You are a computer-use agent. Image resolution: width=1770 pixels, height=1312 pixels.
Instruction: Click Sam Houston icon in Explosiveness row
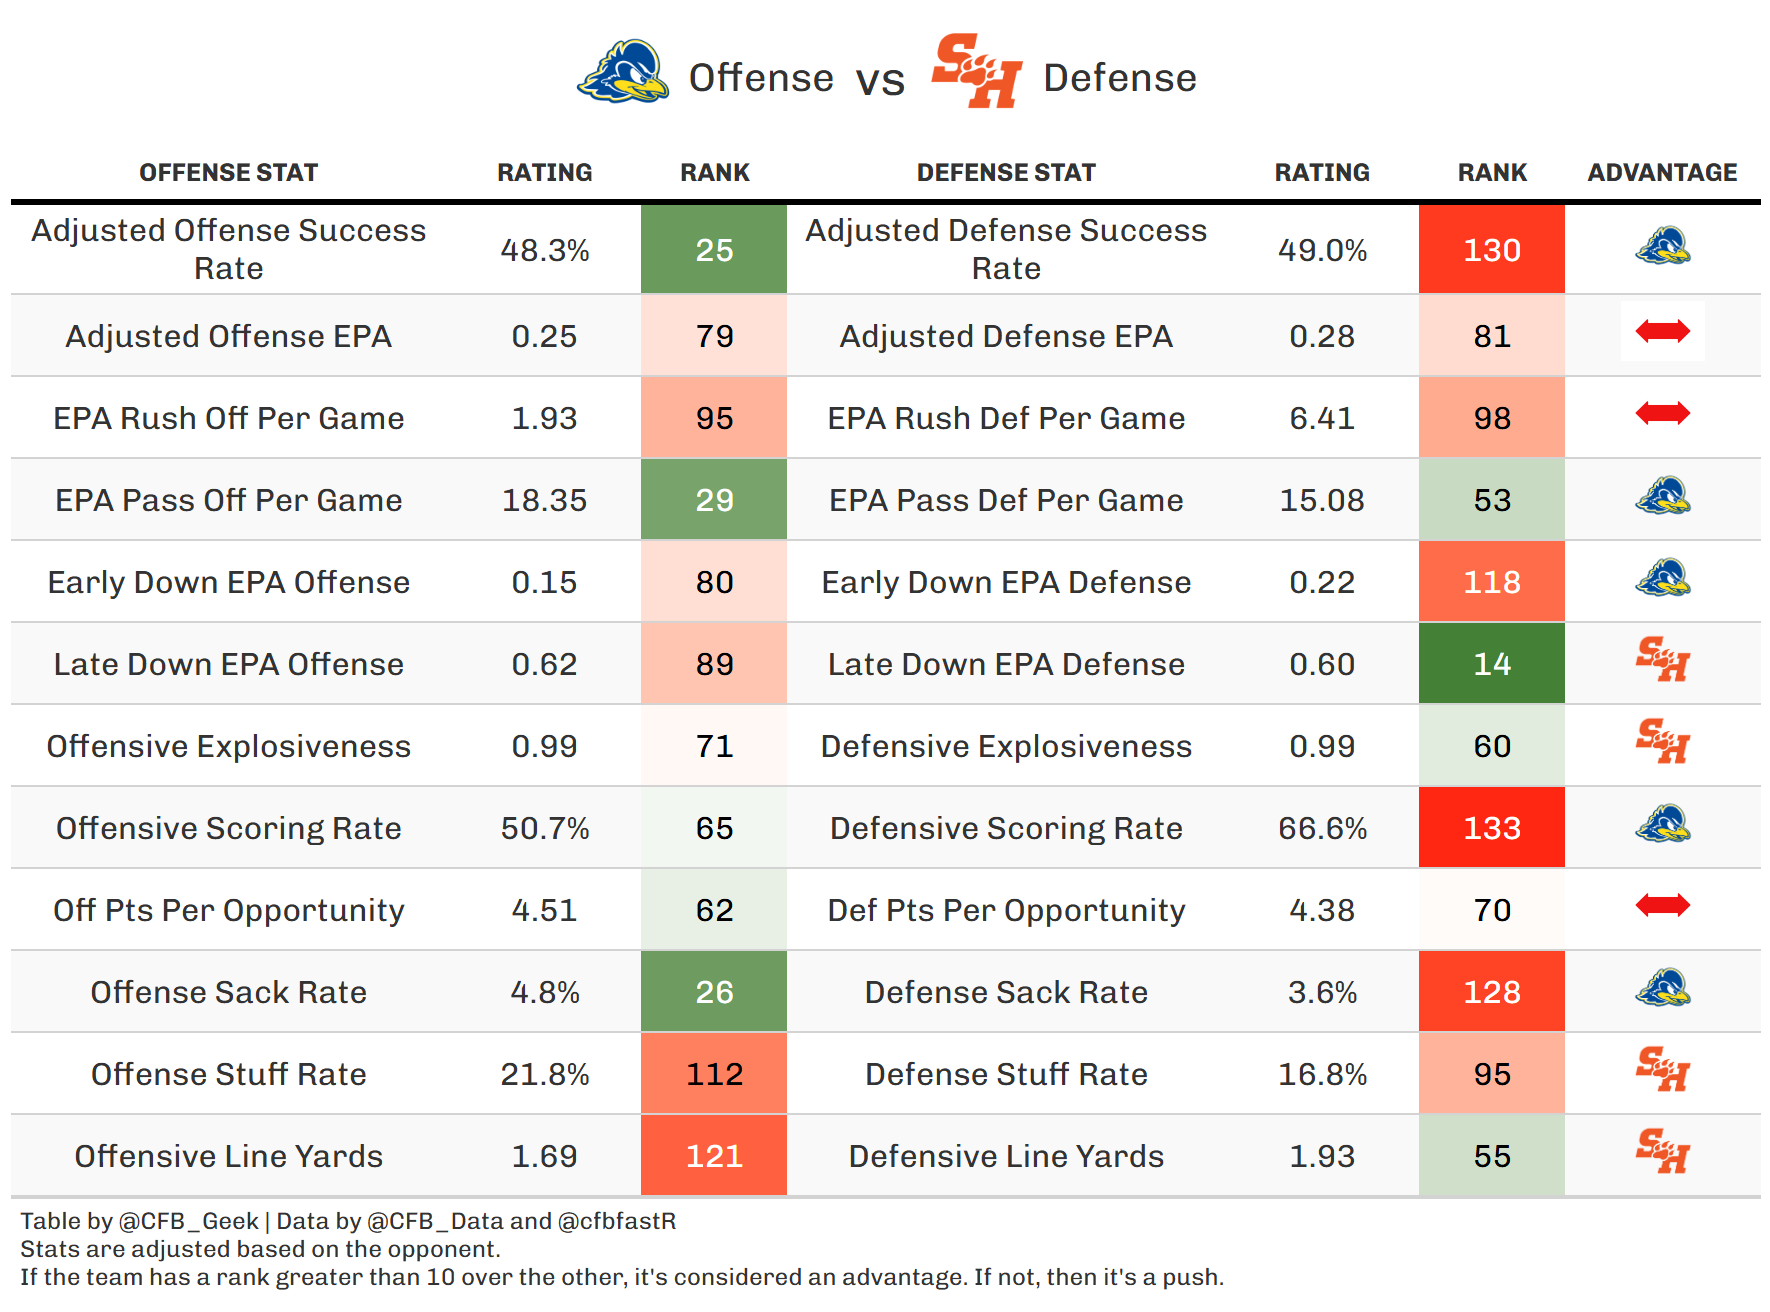(1662, 741)
